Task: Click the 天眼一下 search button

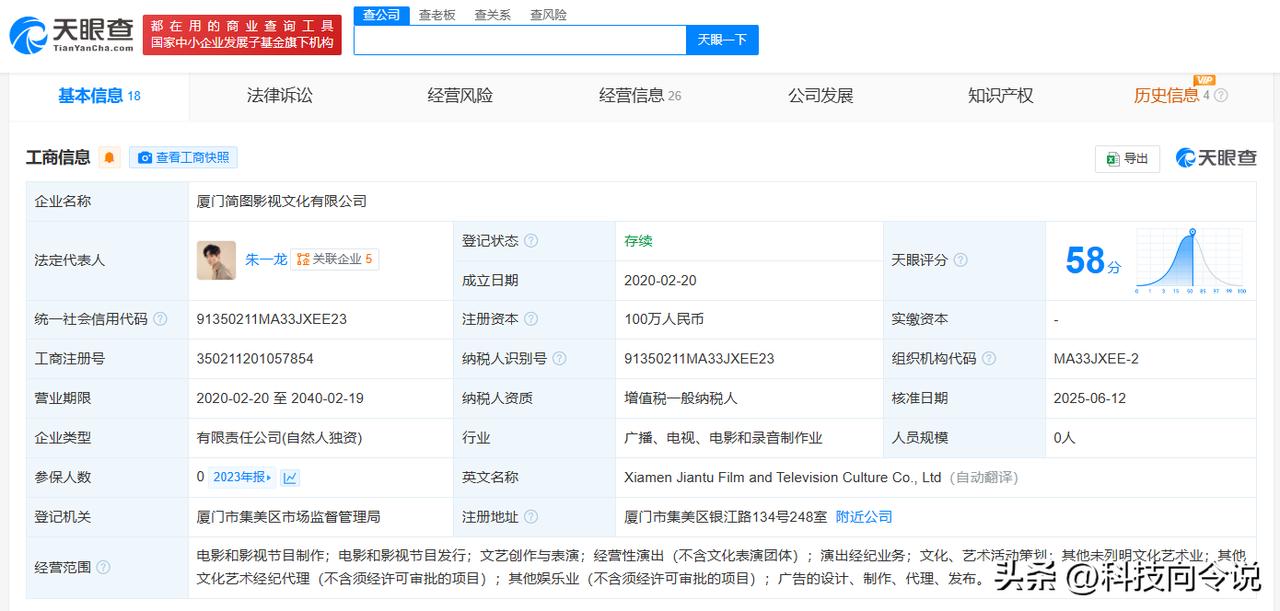Action: coord(722,40)
